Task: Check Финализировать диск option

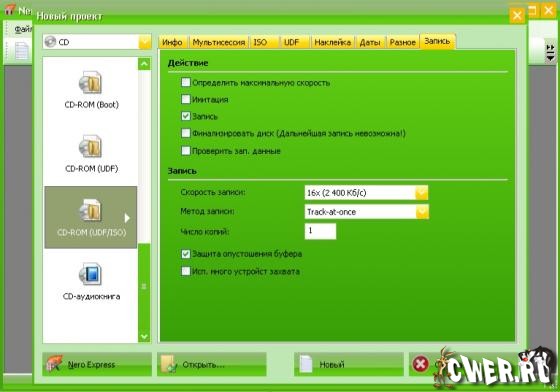Action: (186, 133)
